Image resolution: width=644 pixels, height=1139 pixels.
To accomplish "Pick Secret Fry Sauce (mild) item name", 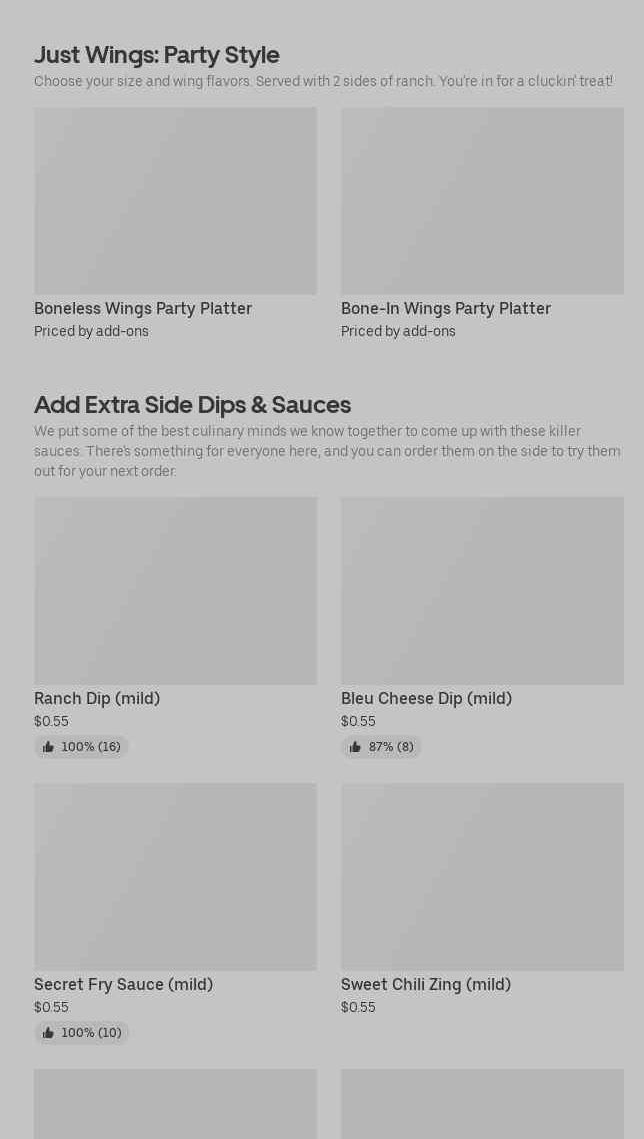I will coord(123,984).
